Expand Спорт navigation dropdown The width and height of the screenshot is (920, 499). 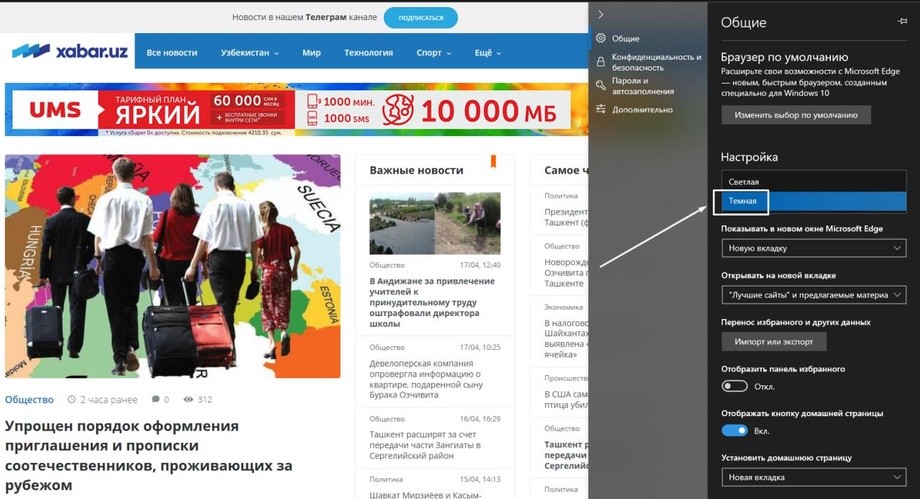click(434, 52)
